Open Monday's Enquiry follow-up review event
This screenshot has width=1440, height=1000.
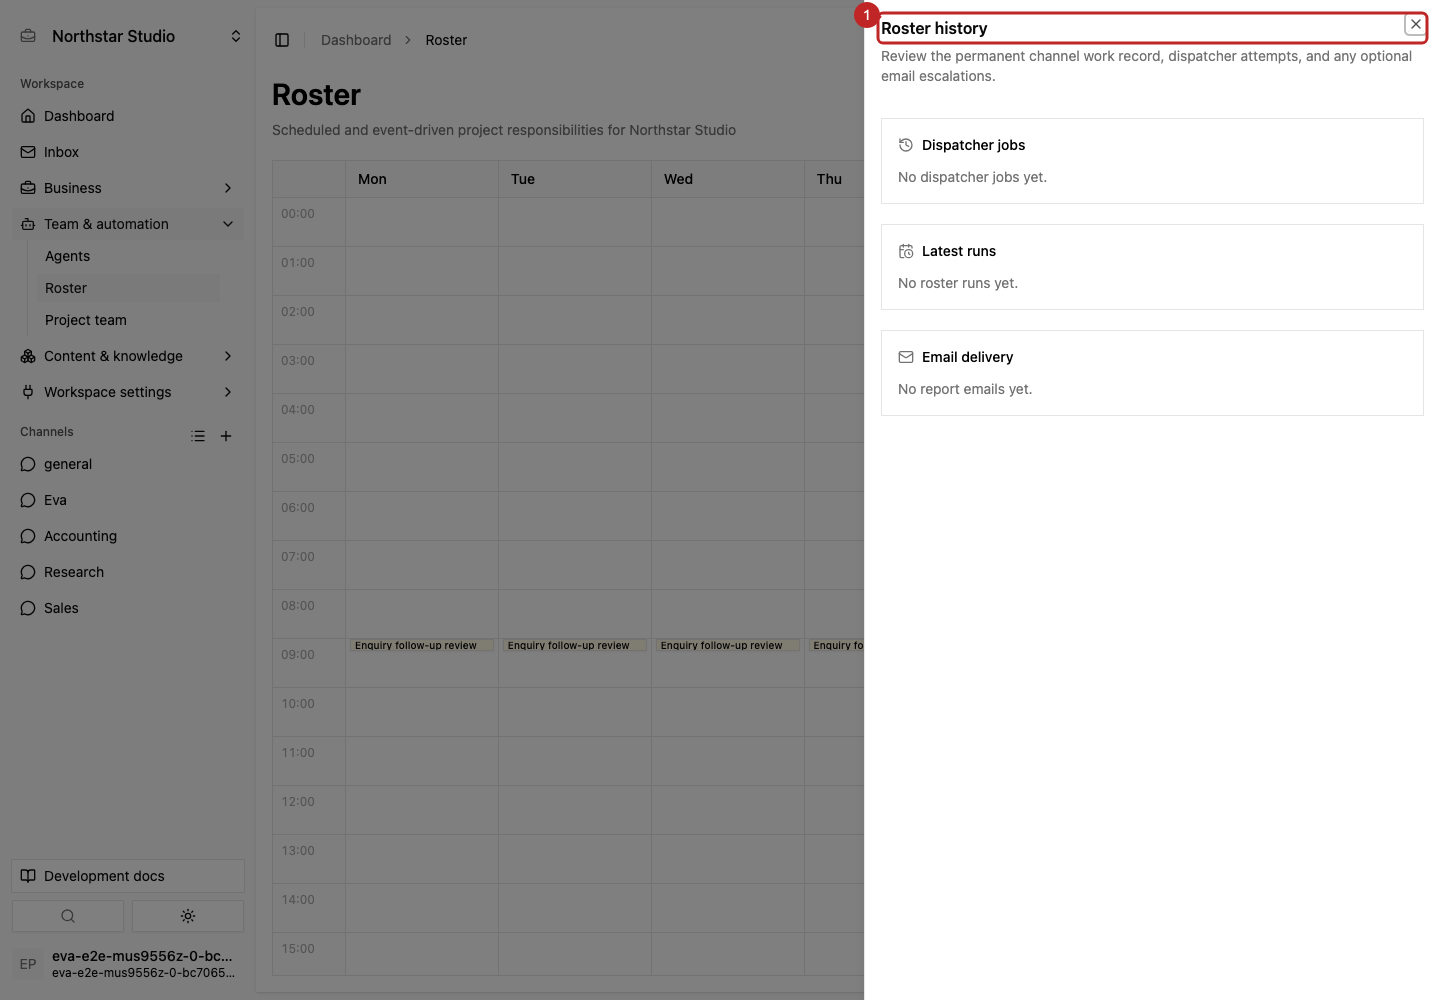point(421,645)
